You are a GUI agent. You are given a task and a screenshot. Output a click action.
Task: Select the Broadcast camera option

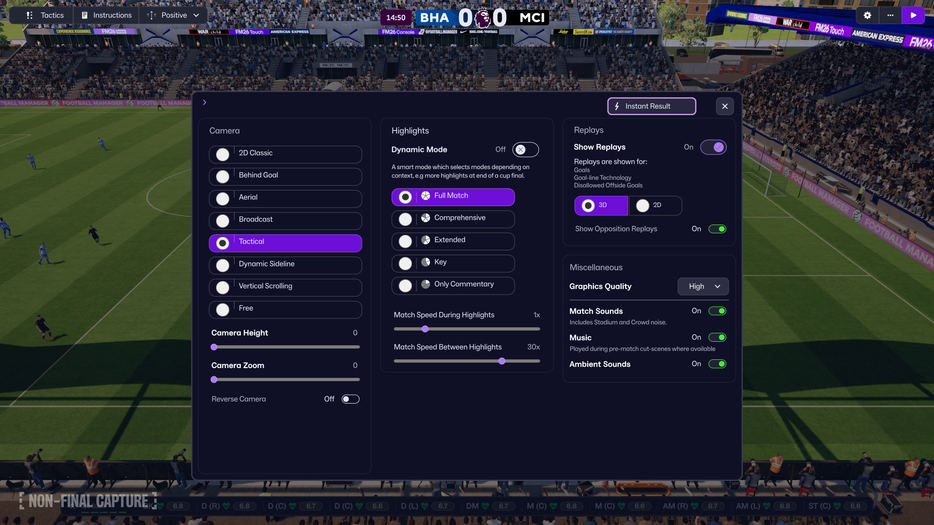(285, 220)
